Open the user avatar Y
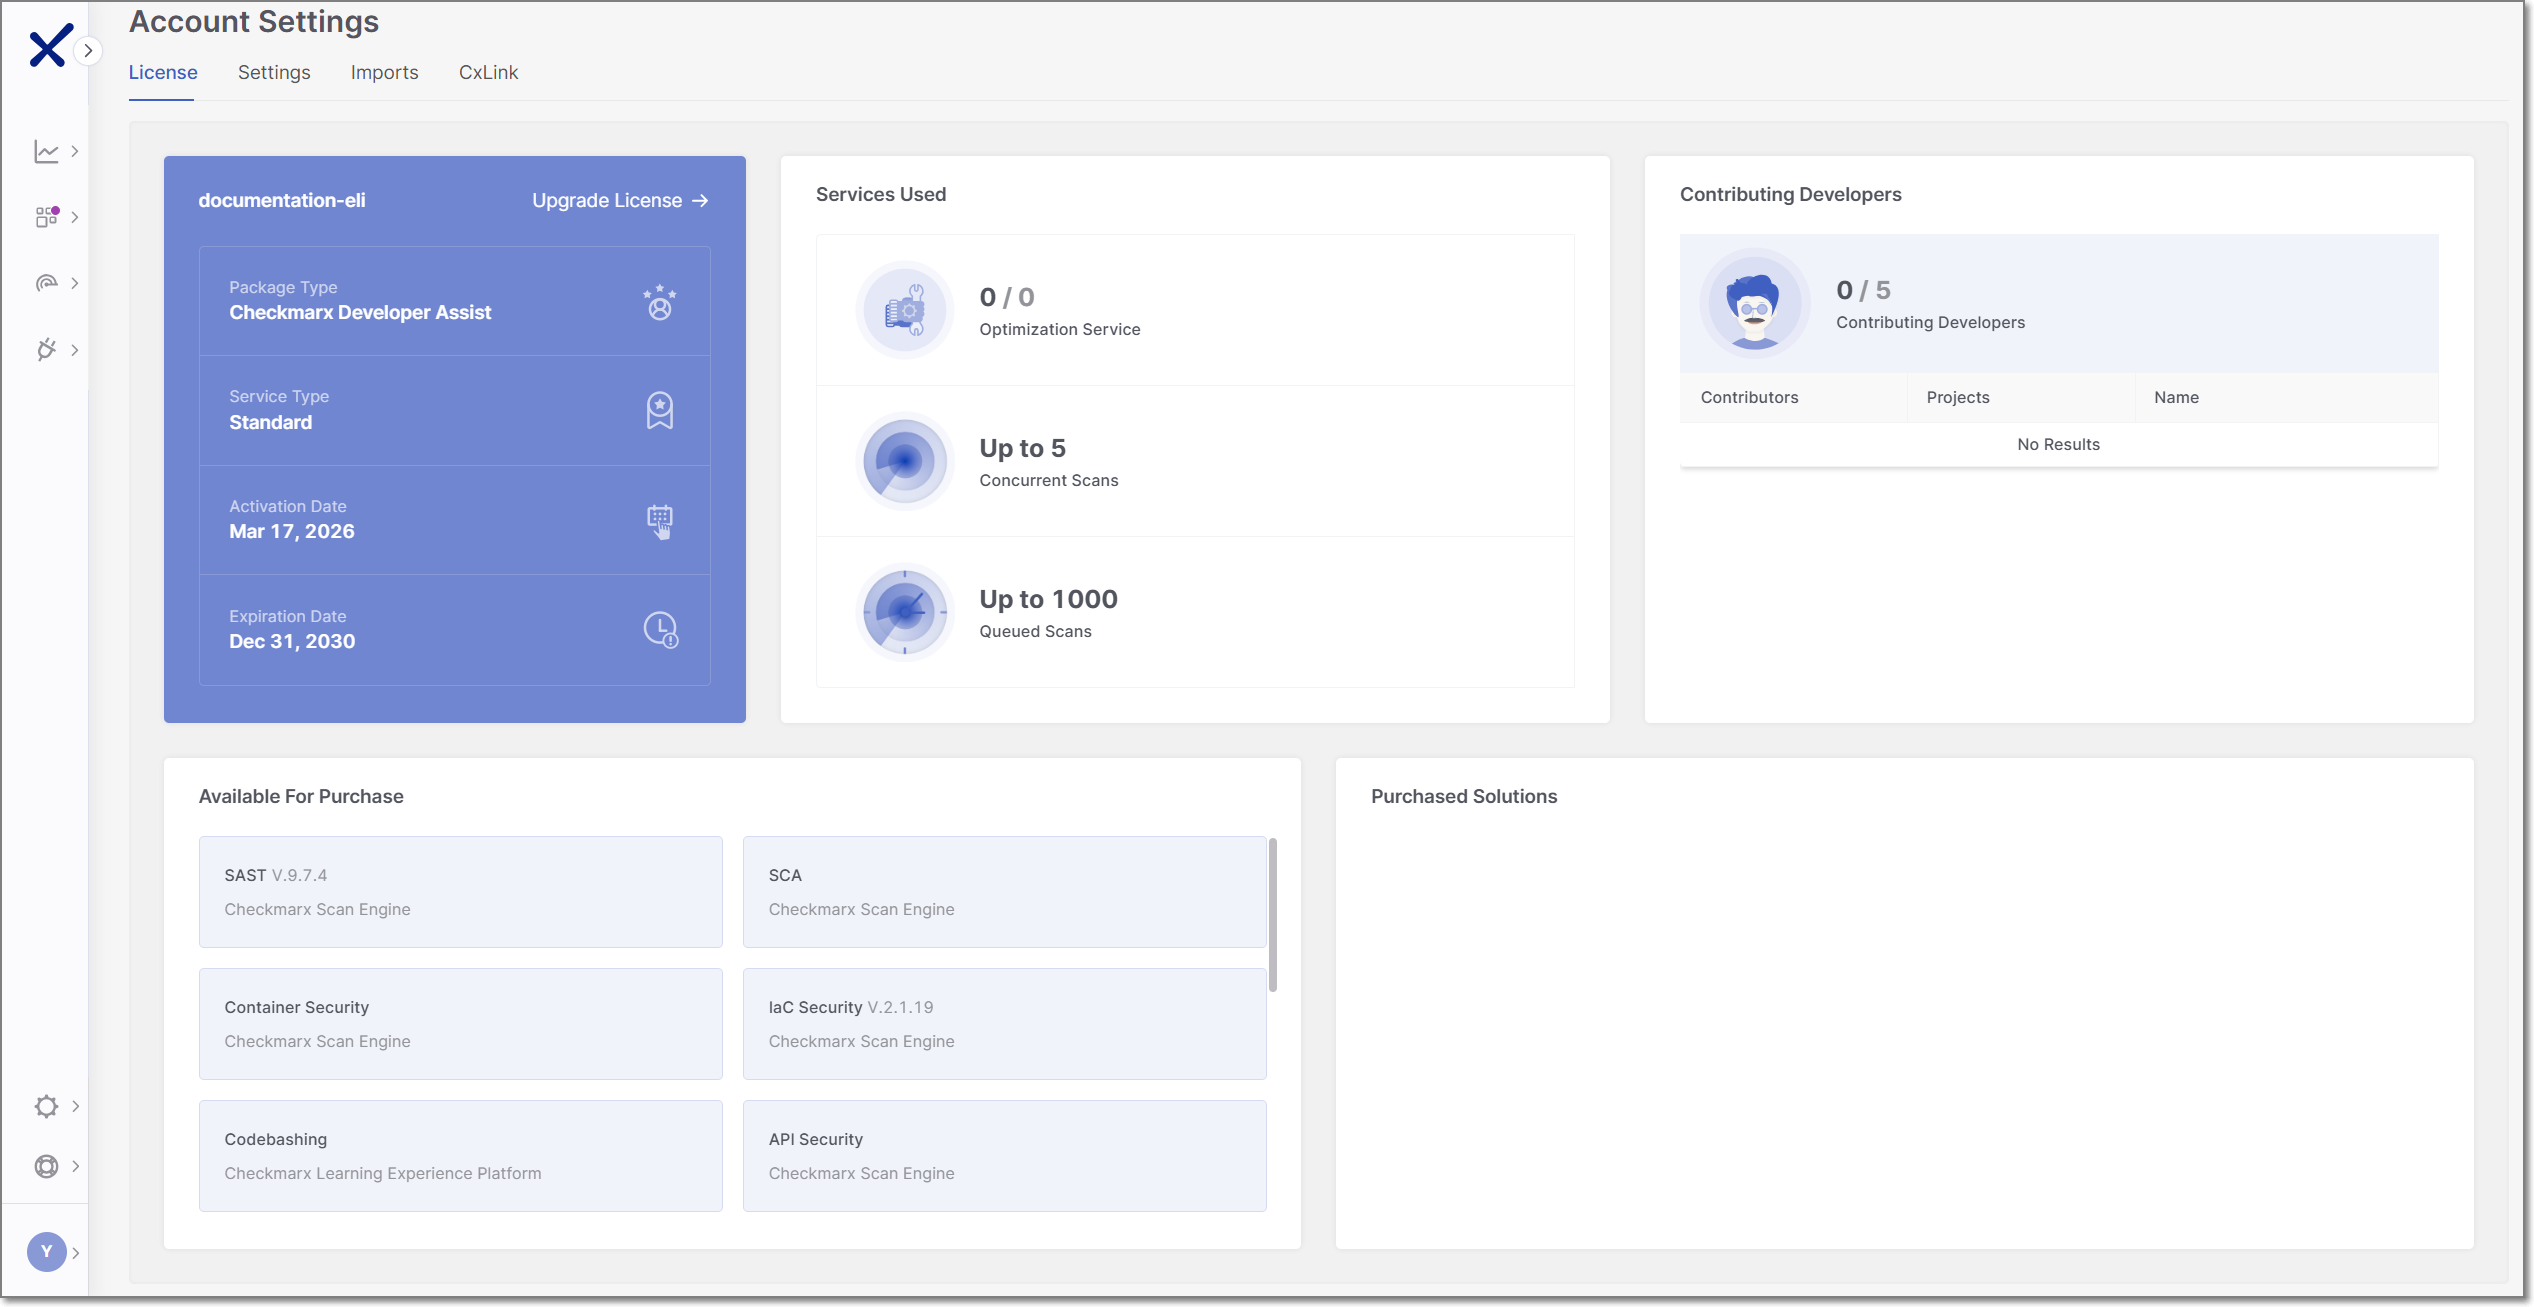The width and height of the screenshot is (2534, 1307). point(46,1252)
